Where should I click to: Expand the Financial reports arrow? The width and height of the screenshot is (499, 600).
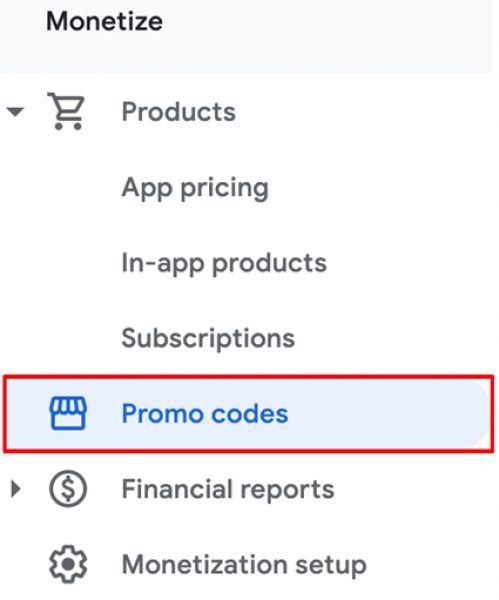click(x=16, y=489)
